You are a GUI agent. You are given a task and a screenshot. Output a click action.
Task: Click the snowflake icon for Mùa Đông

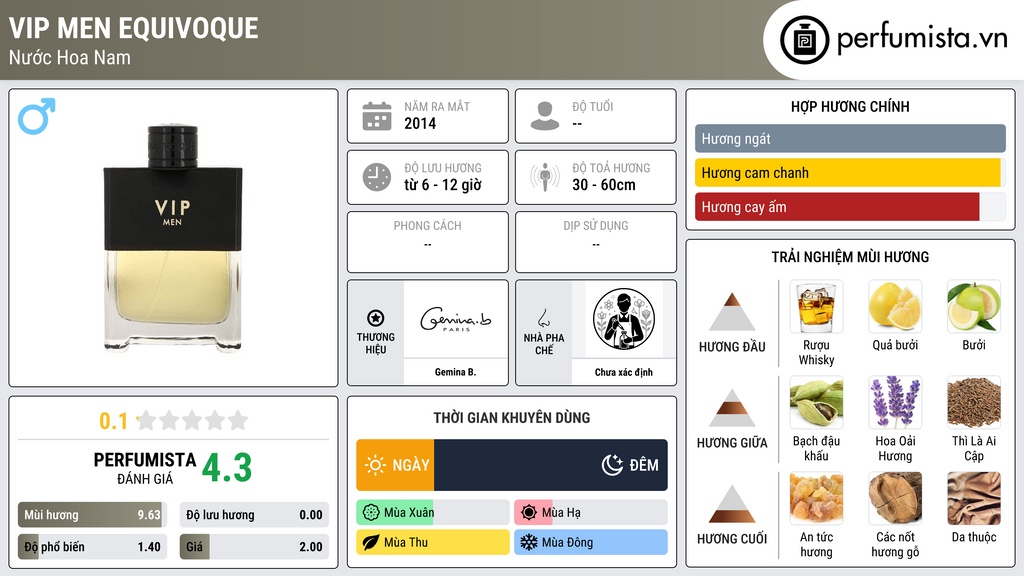coord(529,542)
